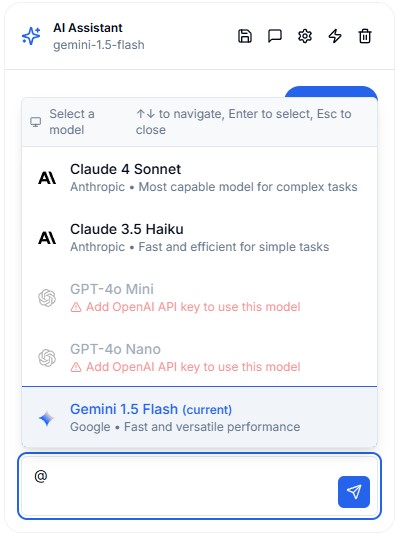Click the gemini-1.5-flash model name in header
The height and width of the screenshot is (539, 399).
coord(99,45)
